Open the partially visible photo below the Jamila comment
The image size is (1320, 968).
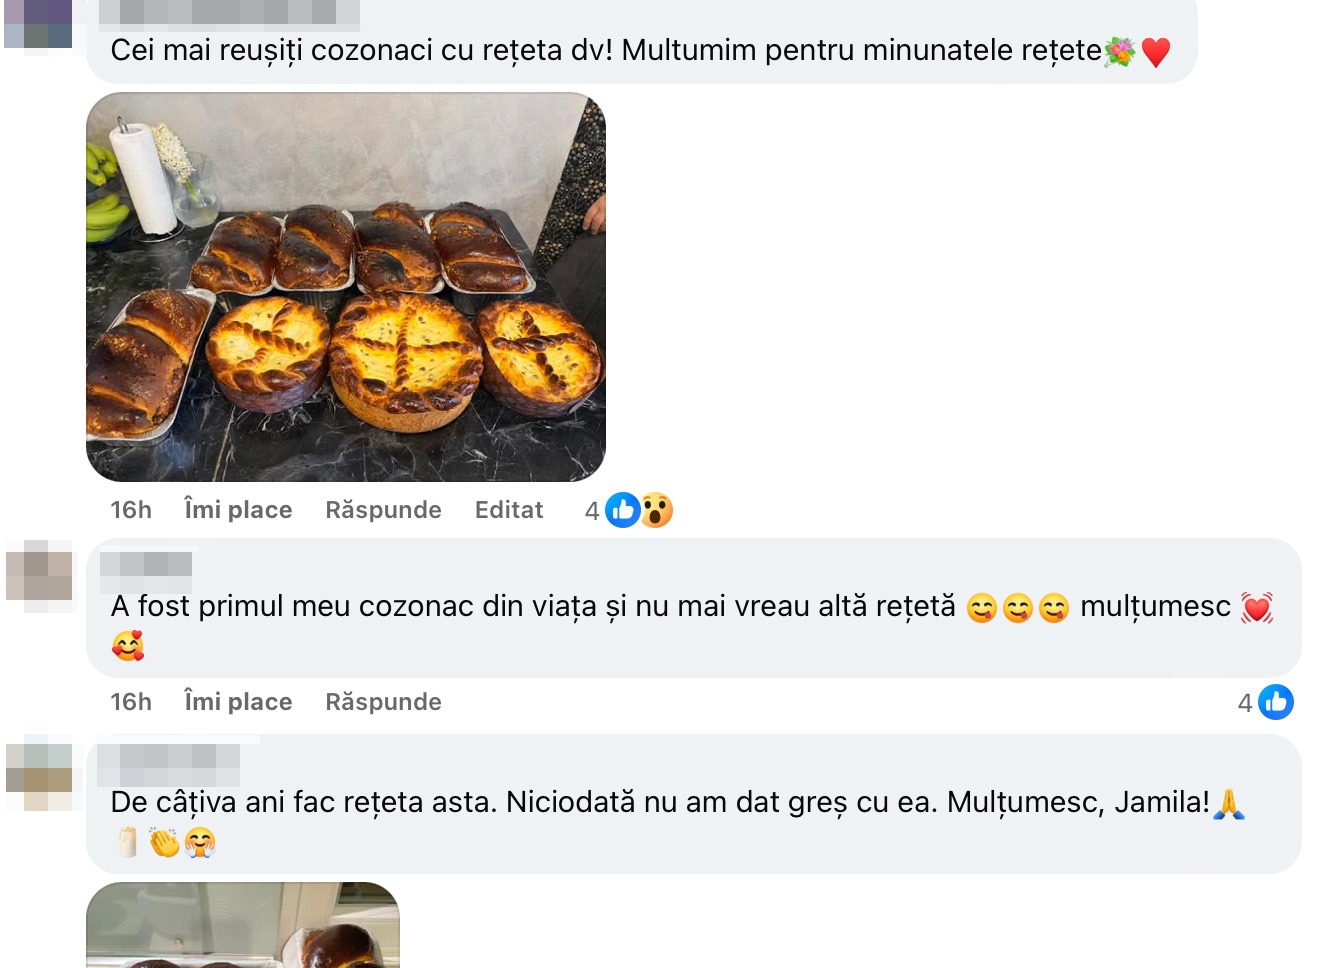[x=243, y=926]
